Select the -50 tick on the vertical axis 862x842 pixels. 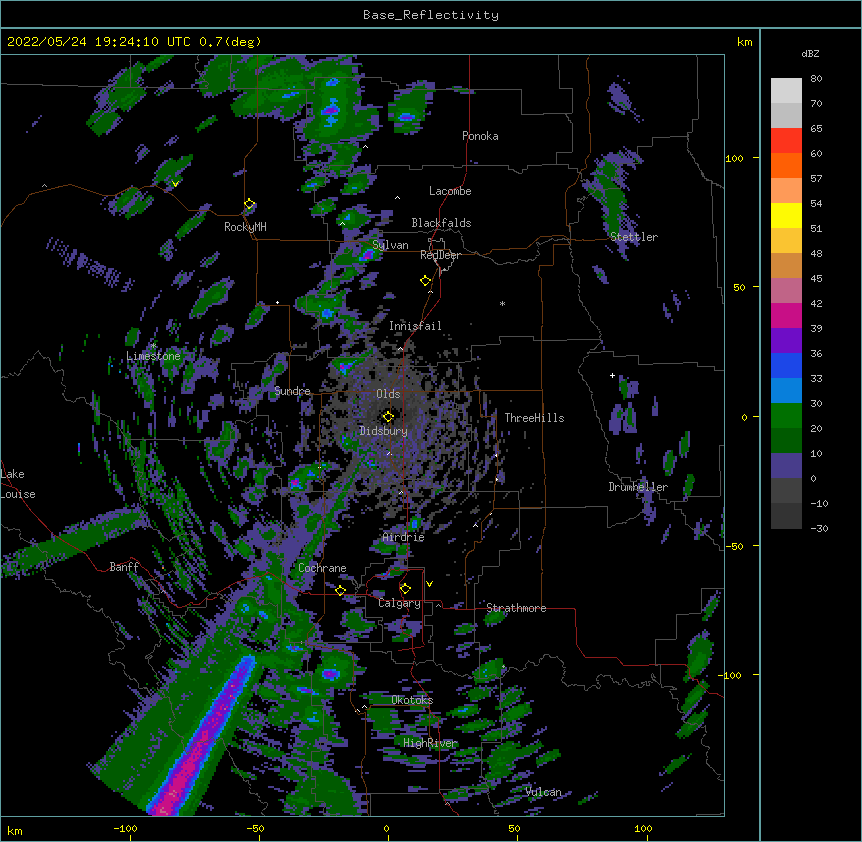point(734,546)
